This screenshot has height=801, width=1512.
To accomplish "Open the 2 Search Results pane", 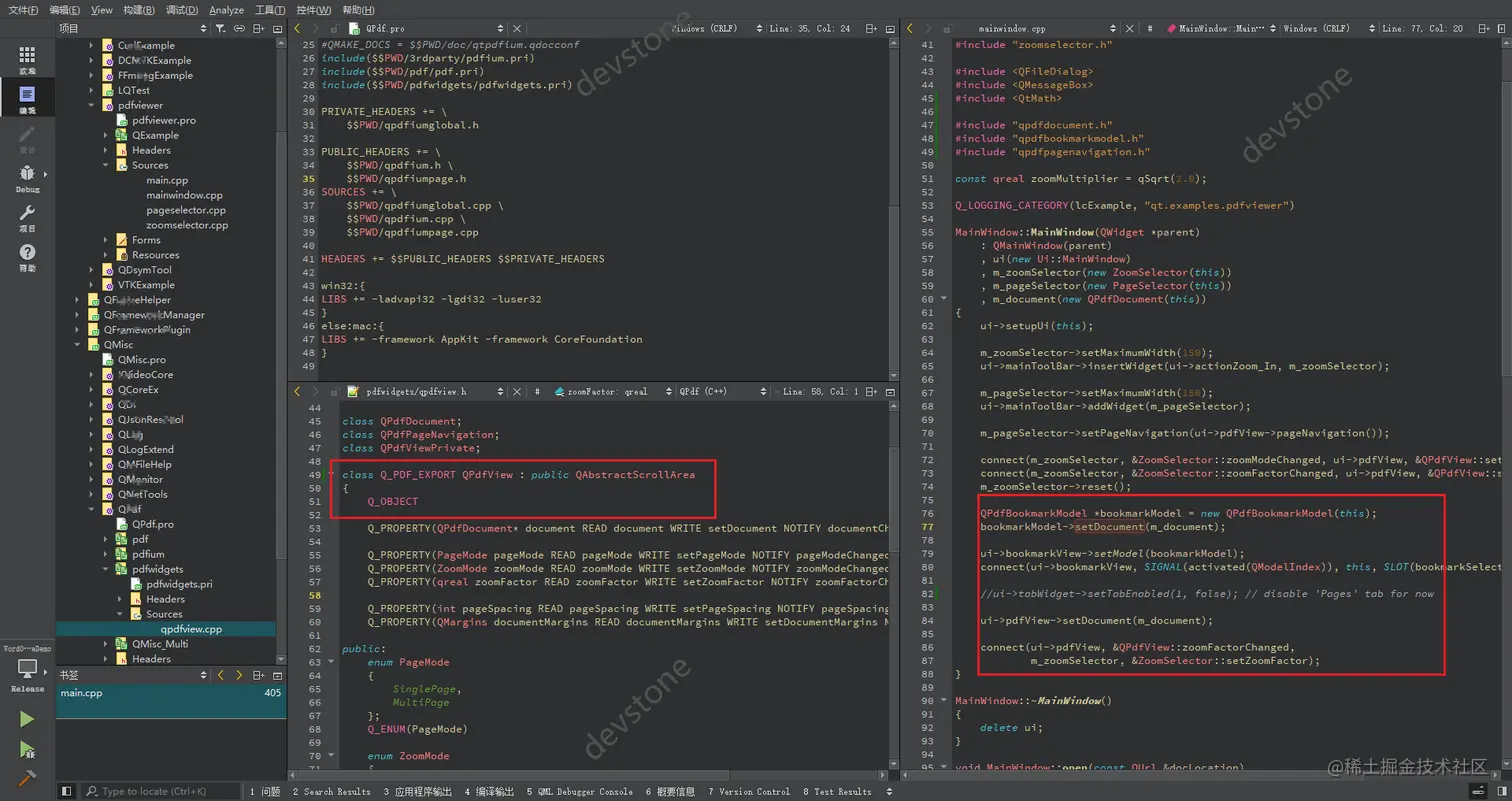I will click(x=331, y=791).
